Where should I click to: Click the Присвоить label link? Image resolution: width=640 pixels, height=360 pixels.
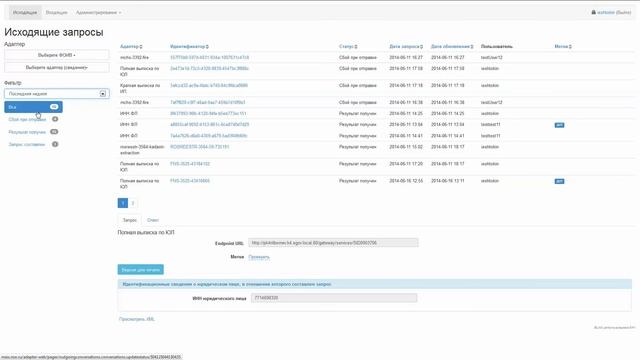[259, 257]
